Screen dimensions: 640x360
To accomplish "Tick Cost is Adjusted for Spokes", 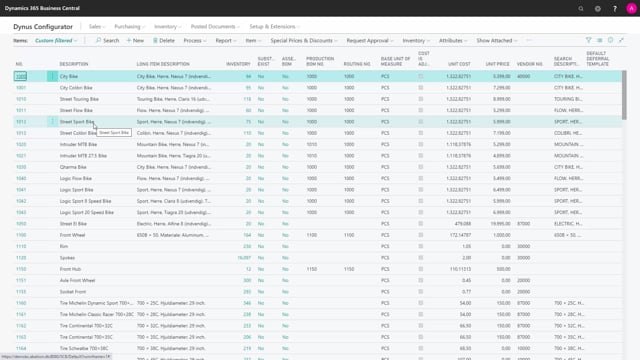I will point(421,258).
